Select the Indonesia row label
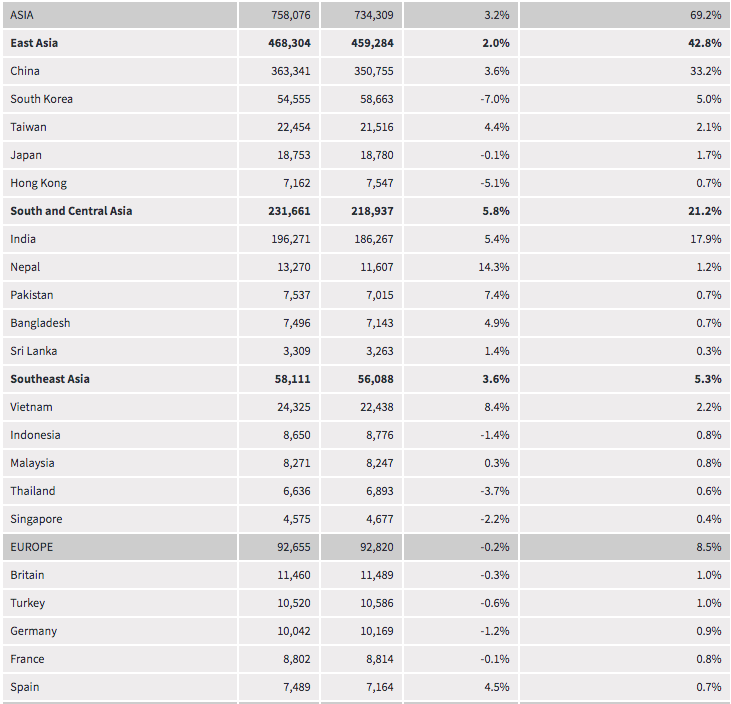731x704 pixels. tap(35, 435)
